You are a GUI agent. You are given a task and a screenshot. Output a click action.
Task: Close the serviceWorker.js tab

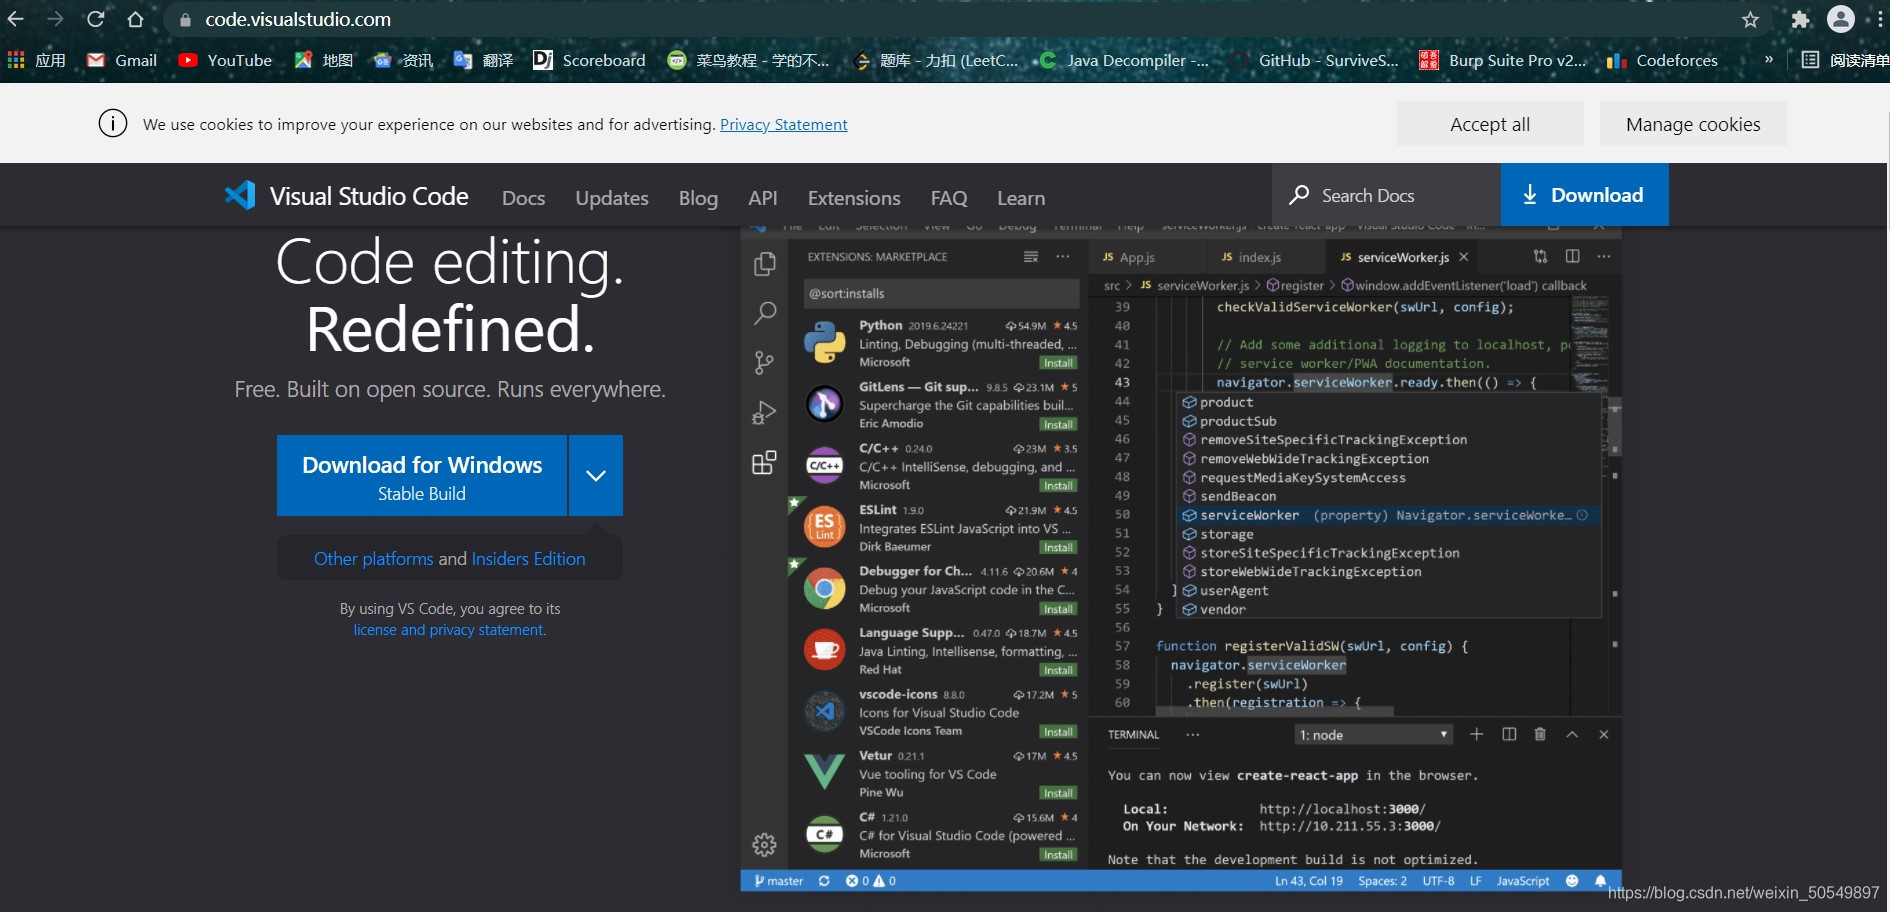point(1464,257)
